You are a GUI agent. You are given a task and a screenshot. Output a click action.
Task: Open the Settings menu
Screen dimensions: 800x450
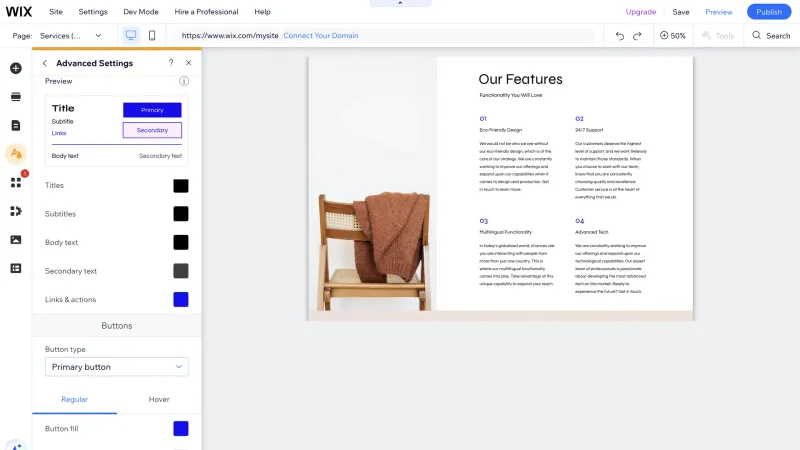coord(93,12)
